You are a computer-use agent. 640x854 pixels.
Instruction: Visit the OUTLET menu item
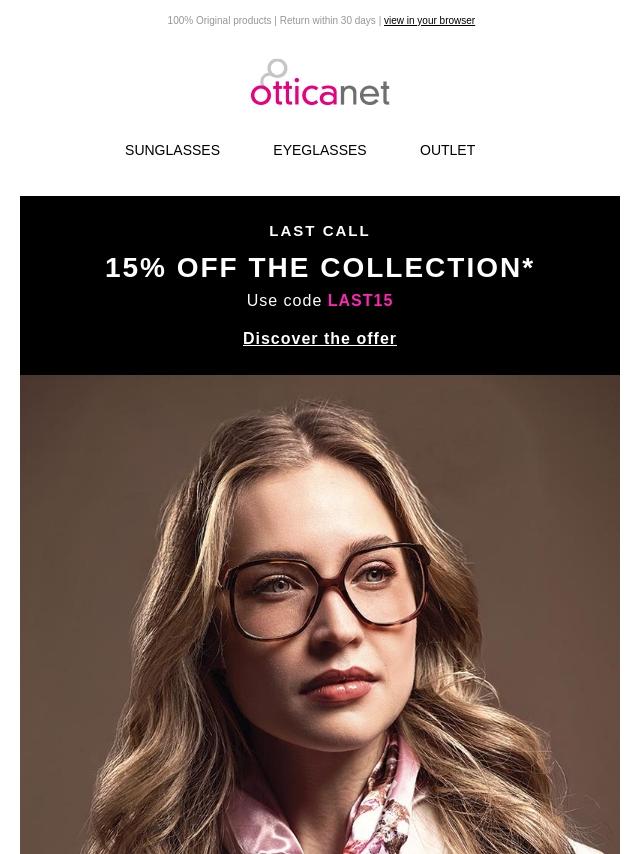pos(447,150)
